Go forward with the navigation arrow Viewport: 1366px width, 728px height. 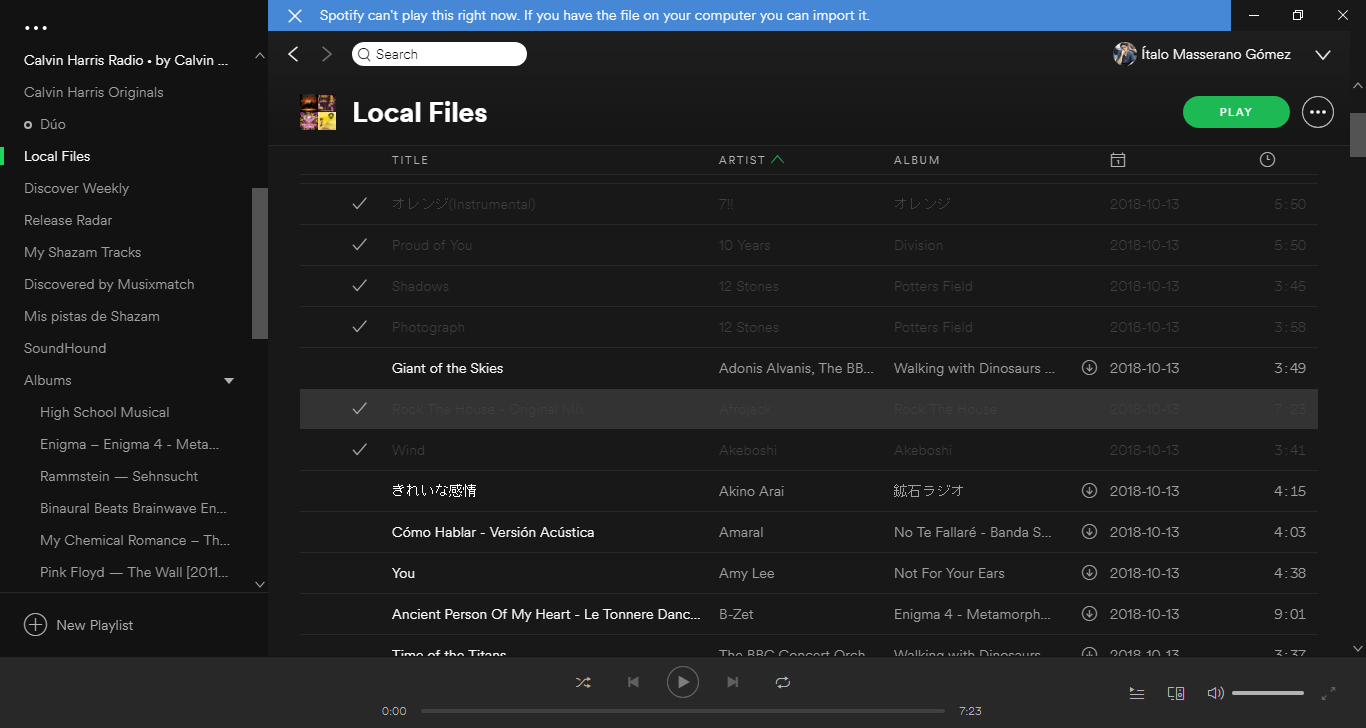326,54
